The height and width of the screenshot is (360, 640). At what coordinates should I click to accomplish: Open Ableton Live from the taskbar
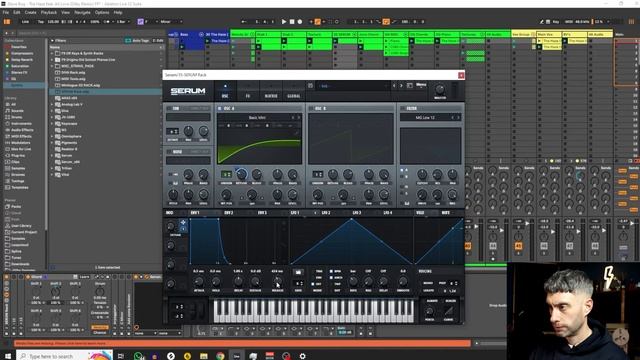[237, 356]
